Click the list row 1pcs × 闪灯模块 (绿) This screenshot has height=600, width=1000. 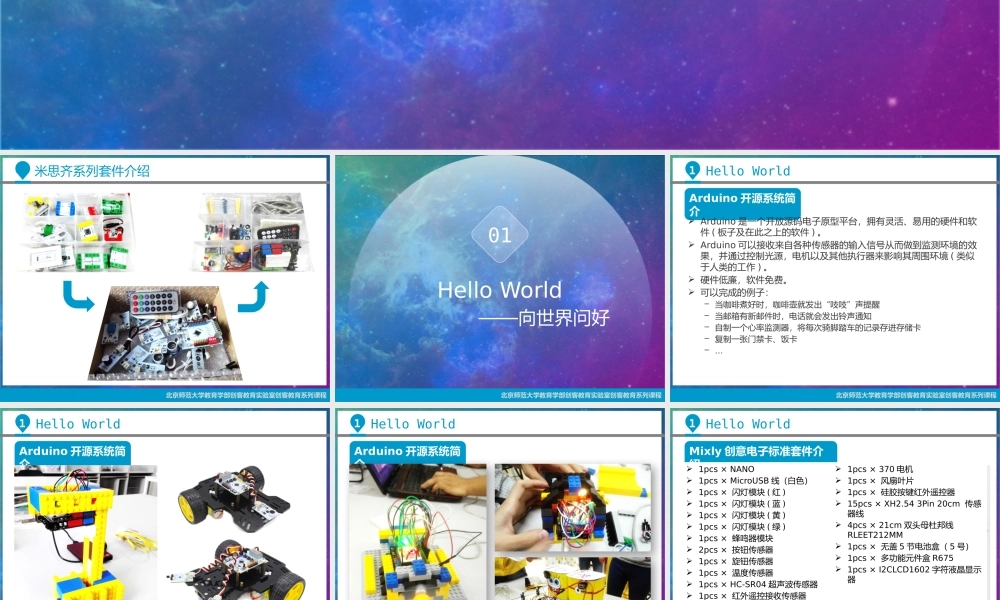(742, 527)
